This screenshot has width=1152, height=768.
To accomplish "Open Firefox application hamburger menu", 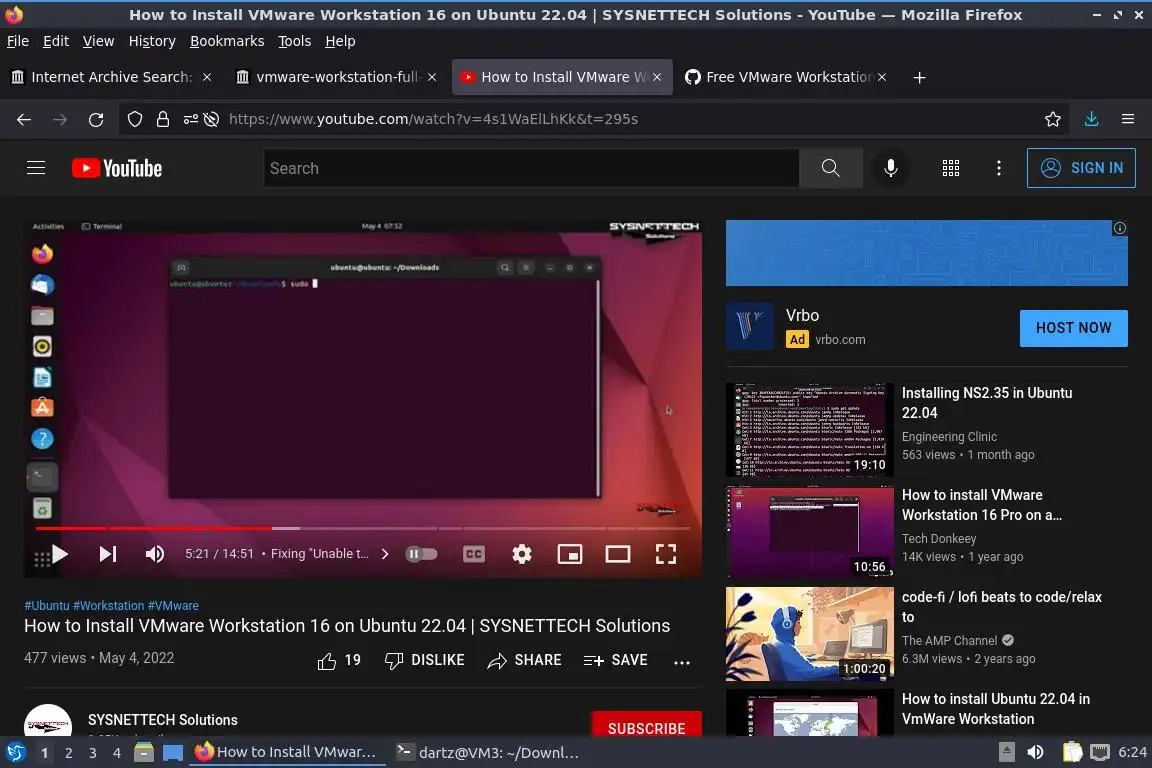I will (x=1128, y=119).
